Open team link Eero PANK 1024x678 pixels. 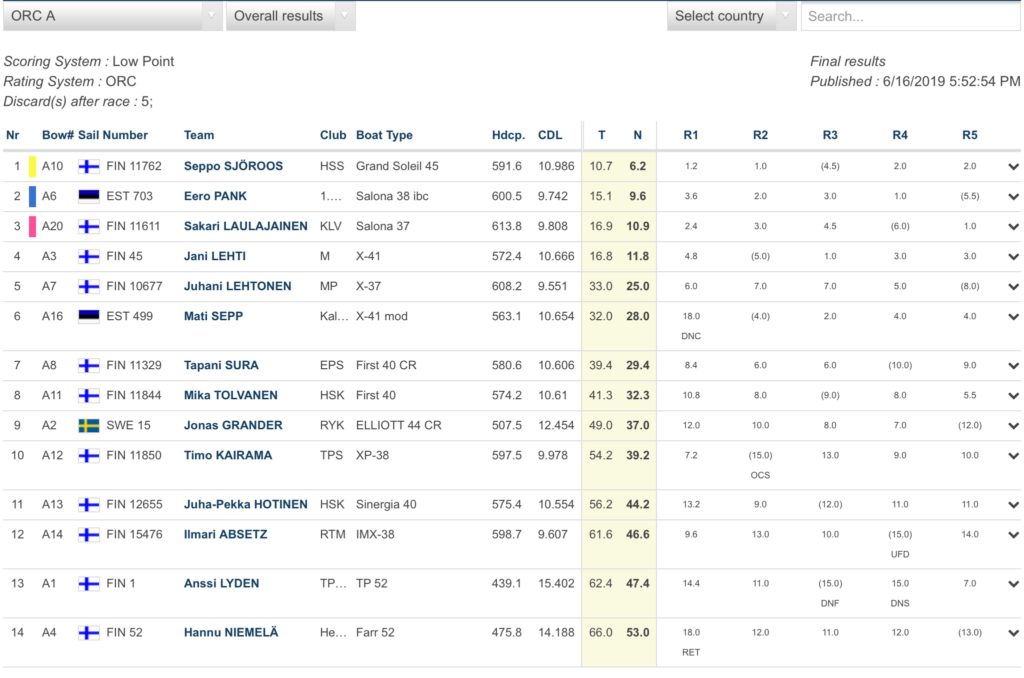point(215,196)
